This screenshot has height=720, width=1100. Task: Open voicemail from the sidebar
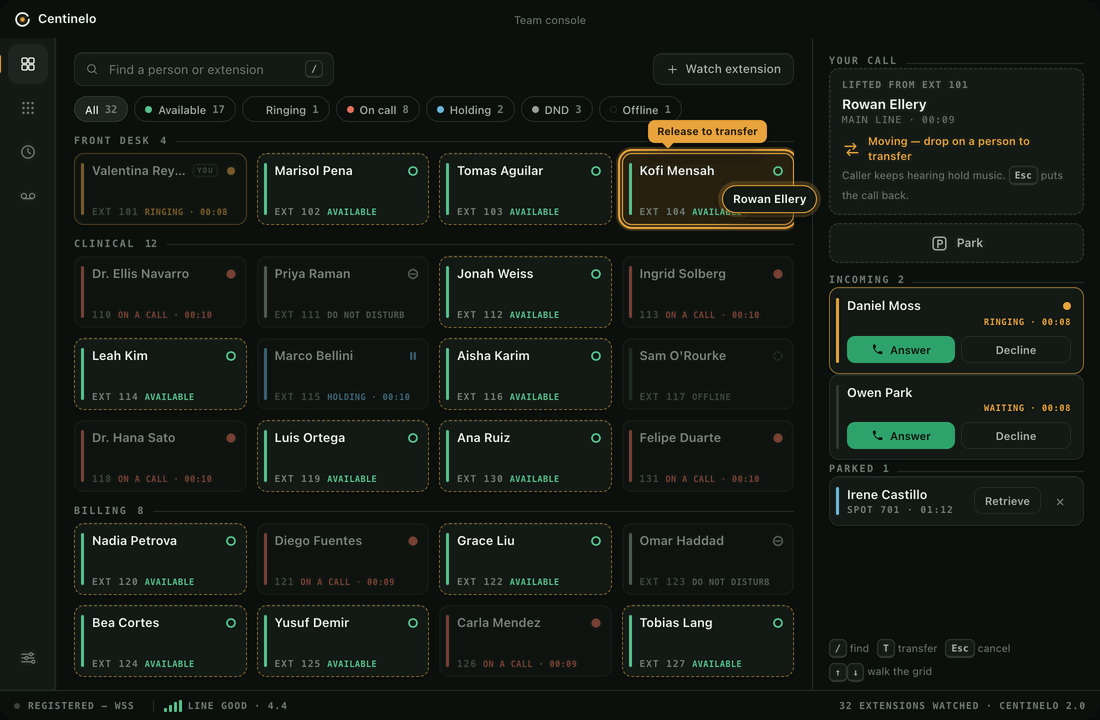[x=28, y=196]
